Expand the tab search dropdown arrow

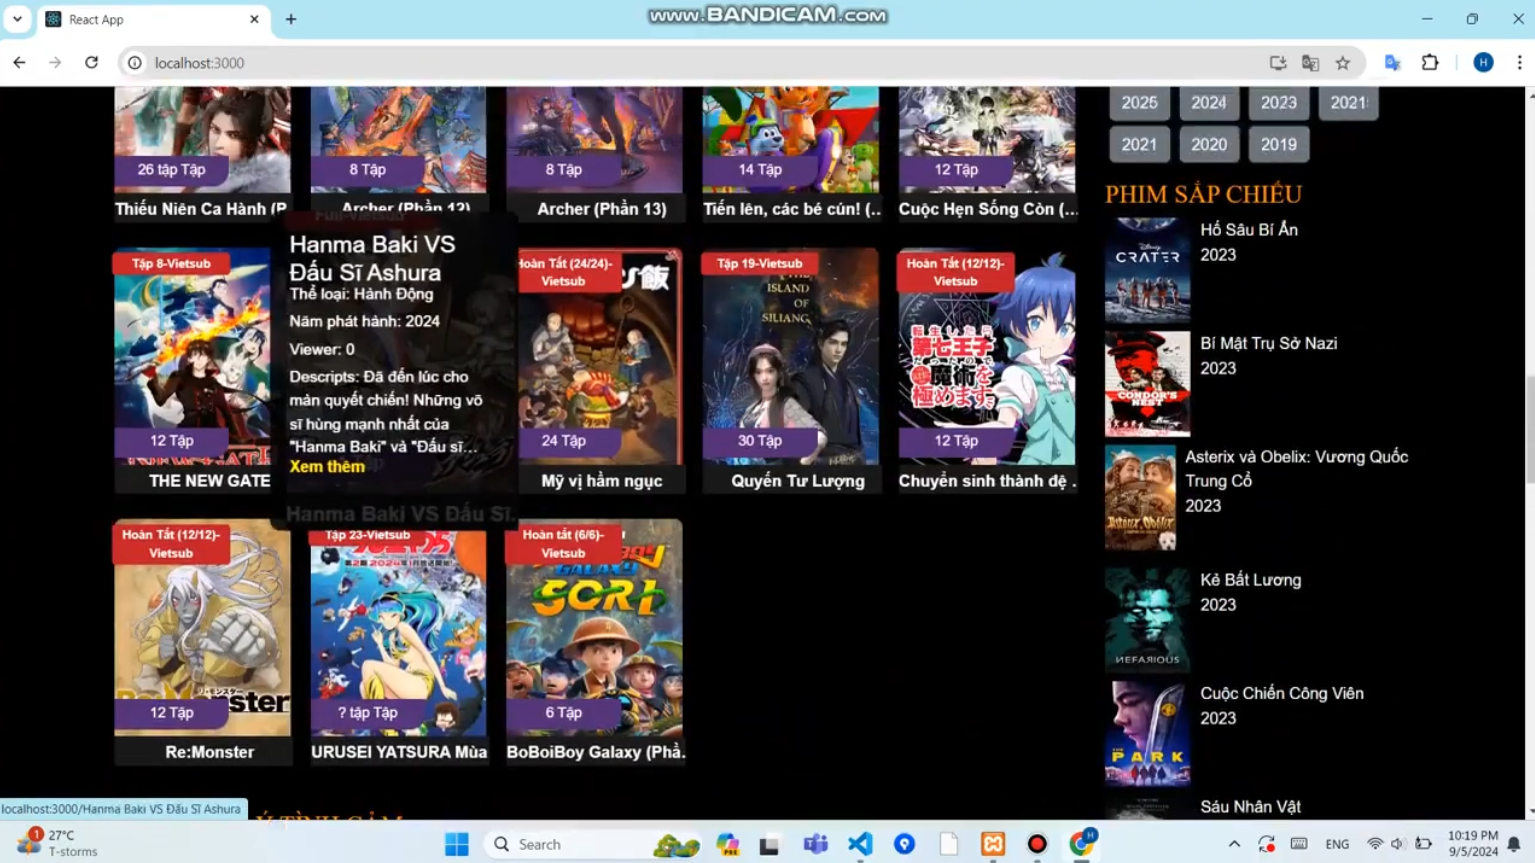click(x=17, y=19)
